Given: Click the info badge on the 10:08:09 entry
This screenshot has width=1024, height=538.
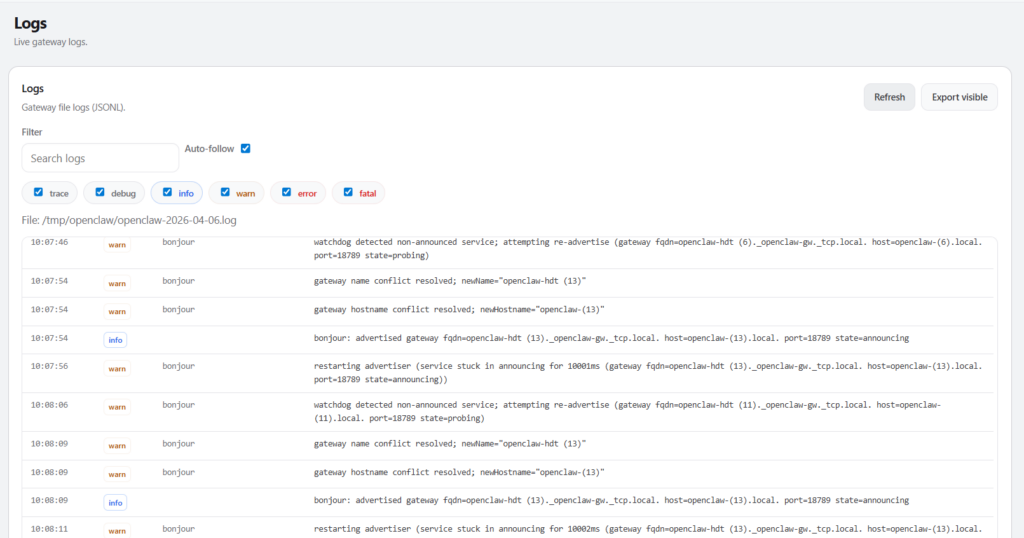Looking at the screenshot, I should pos(115,502).
